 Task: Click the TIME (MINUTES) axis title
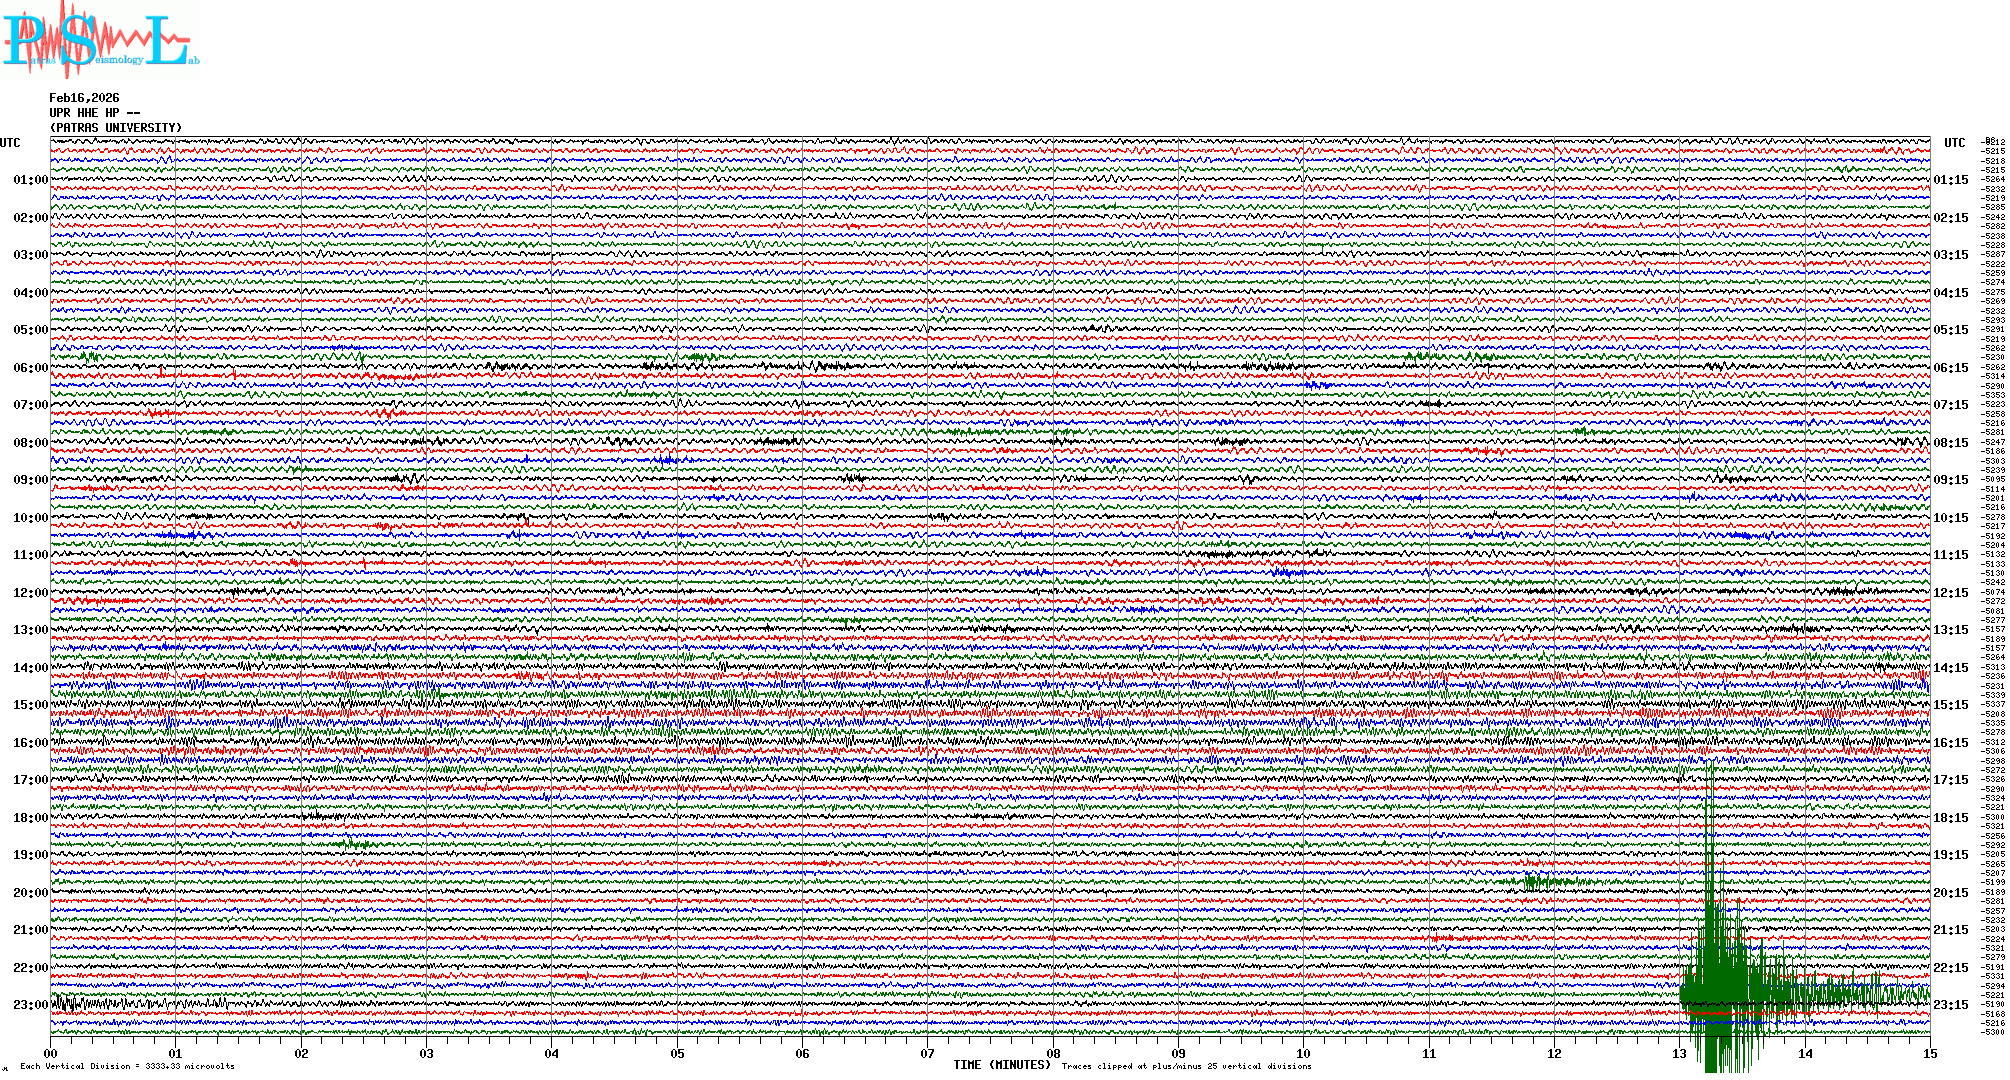tap(1002, 1065)
